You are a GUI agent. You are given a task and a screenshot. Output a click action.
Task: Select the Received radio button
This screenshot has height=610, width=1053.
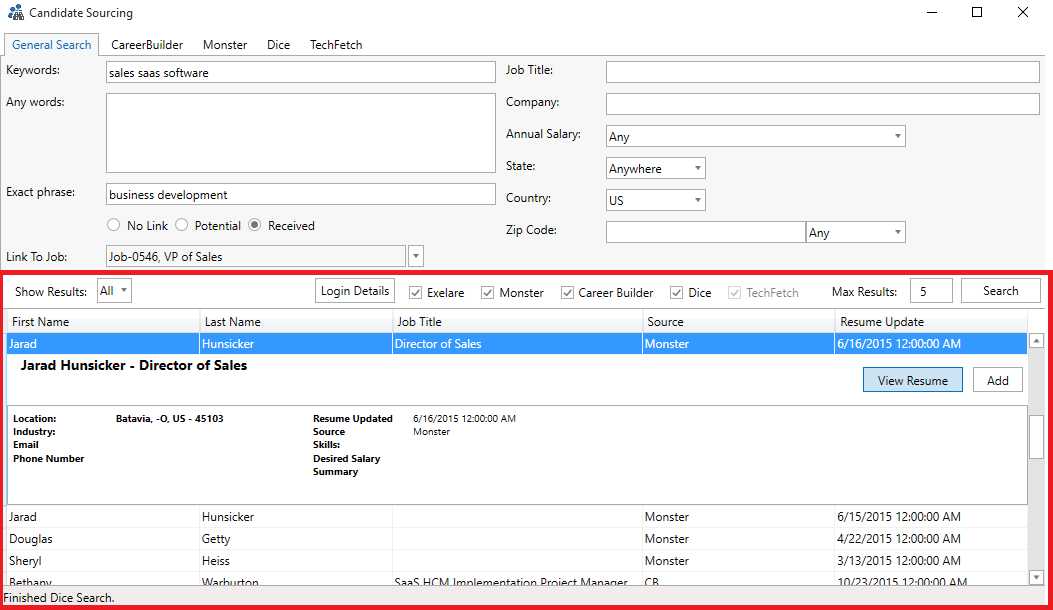(255, 225)
